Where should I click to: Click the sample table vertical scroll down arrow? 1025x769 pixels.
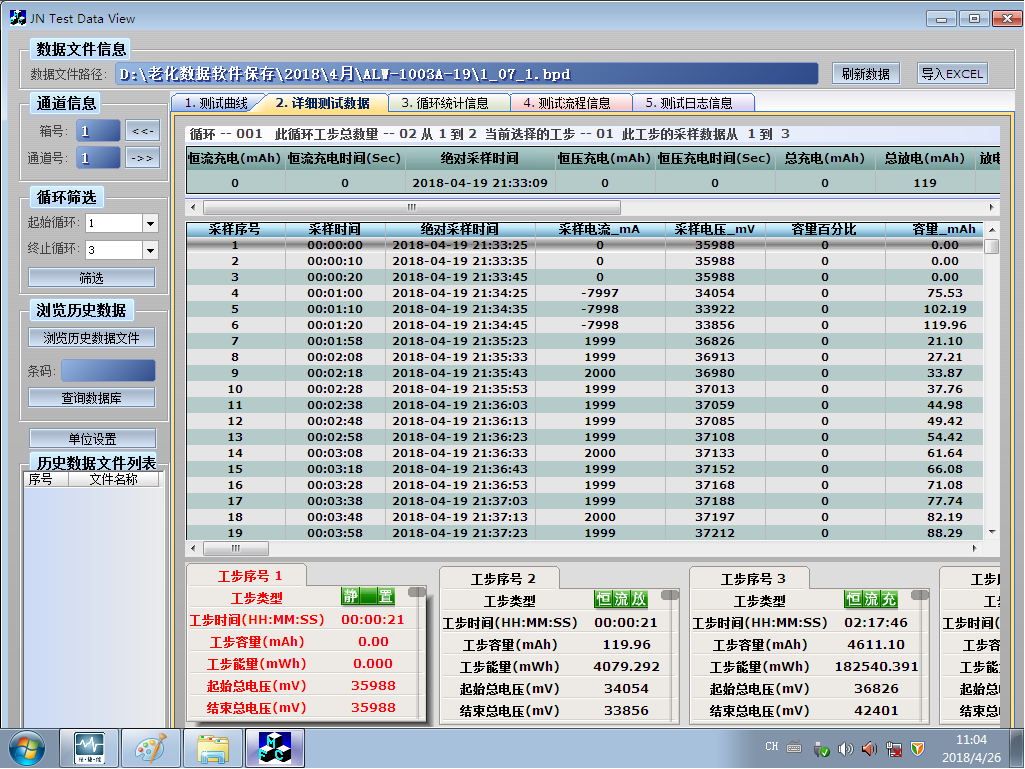pyautogui.click(x=992, y=532)
